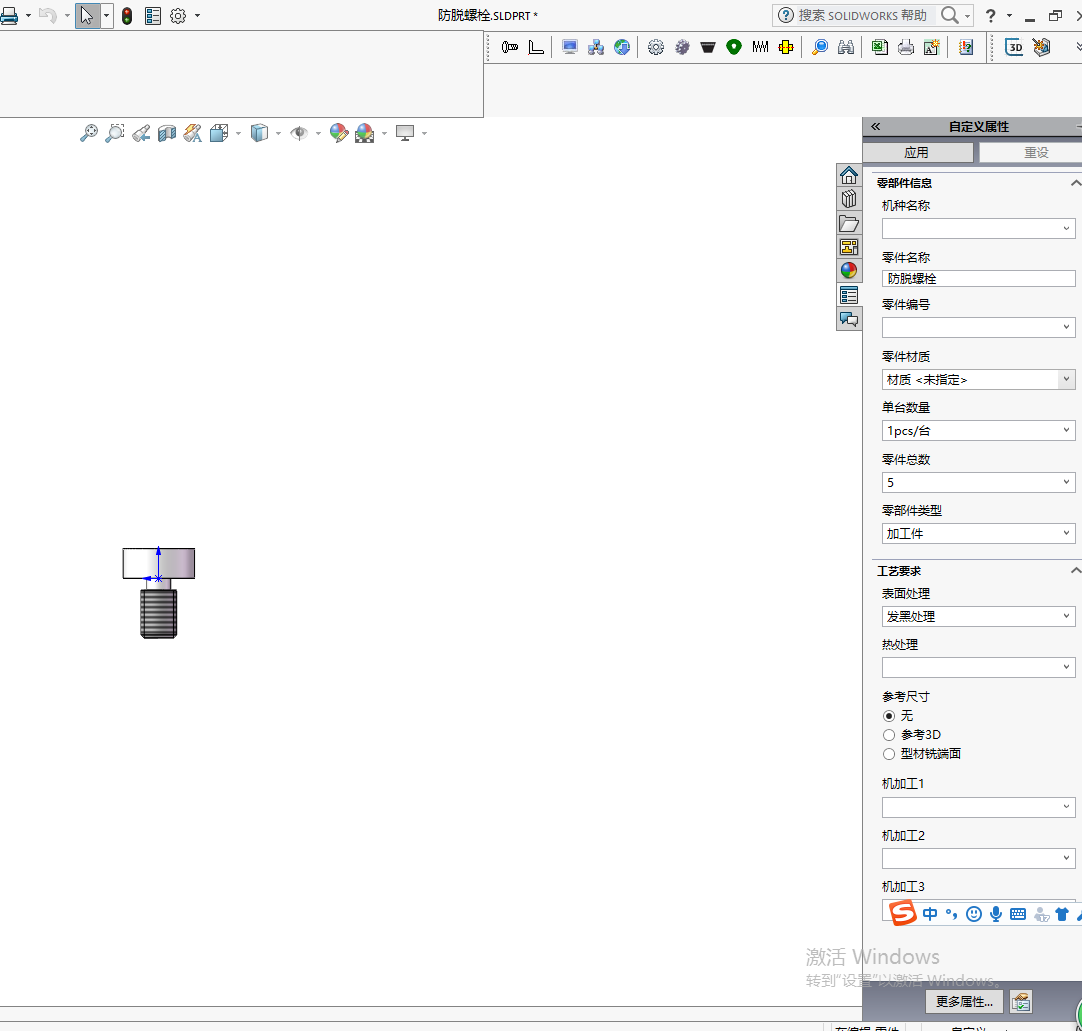The width and height of the screenshot is (1082, 1031).
Task: Click the spring zigzag icon
Action: (760, 47)
